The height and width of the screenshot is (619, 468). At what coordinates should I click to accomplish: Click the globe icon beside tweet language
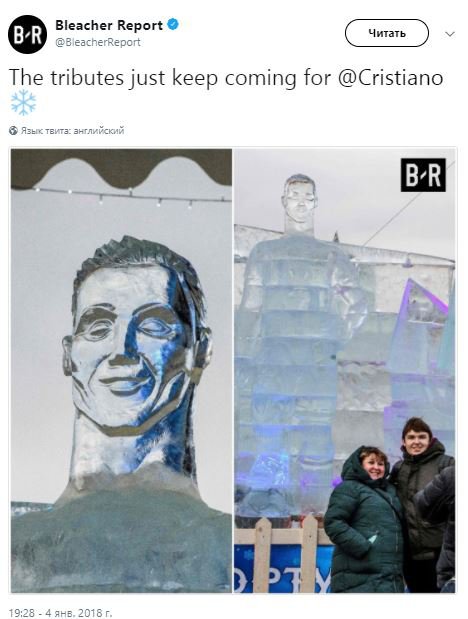click(13, 131)
